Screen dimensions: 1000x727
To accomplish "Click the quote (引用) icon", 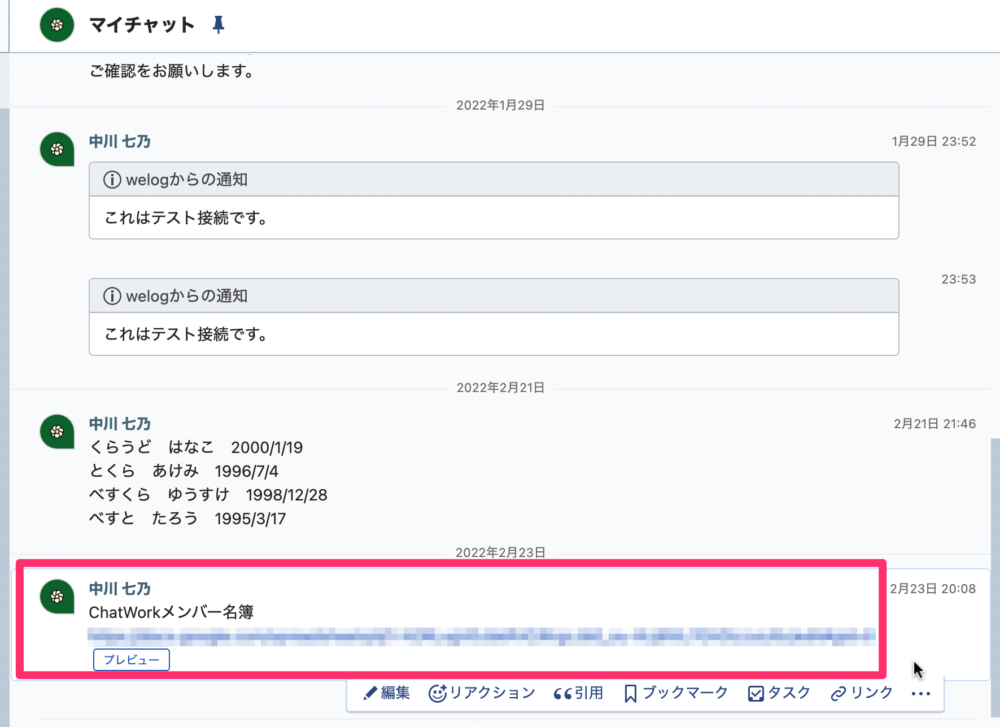I will (563, 692).
